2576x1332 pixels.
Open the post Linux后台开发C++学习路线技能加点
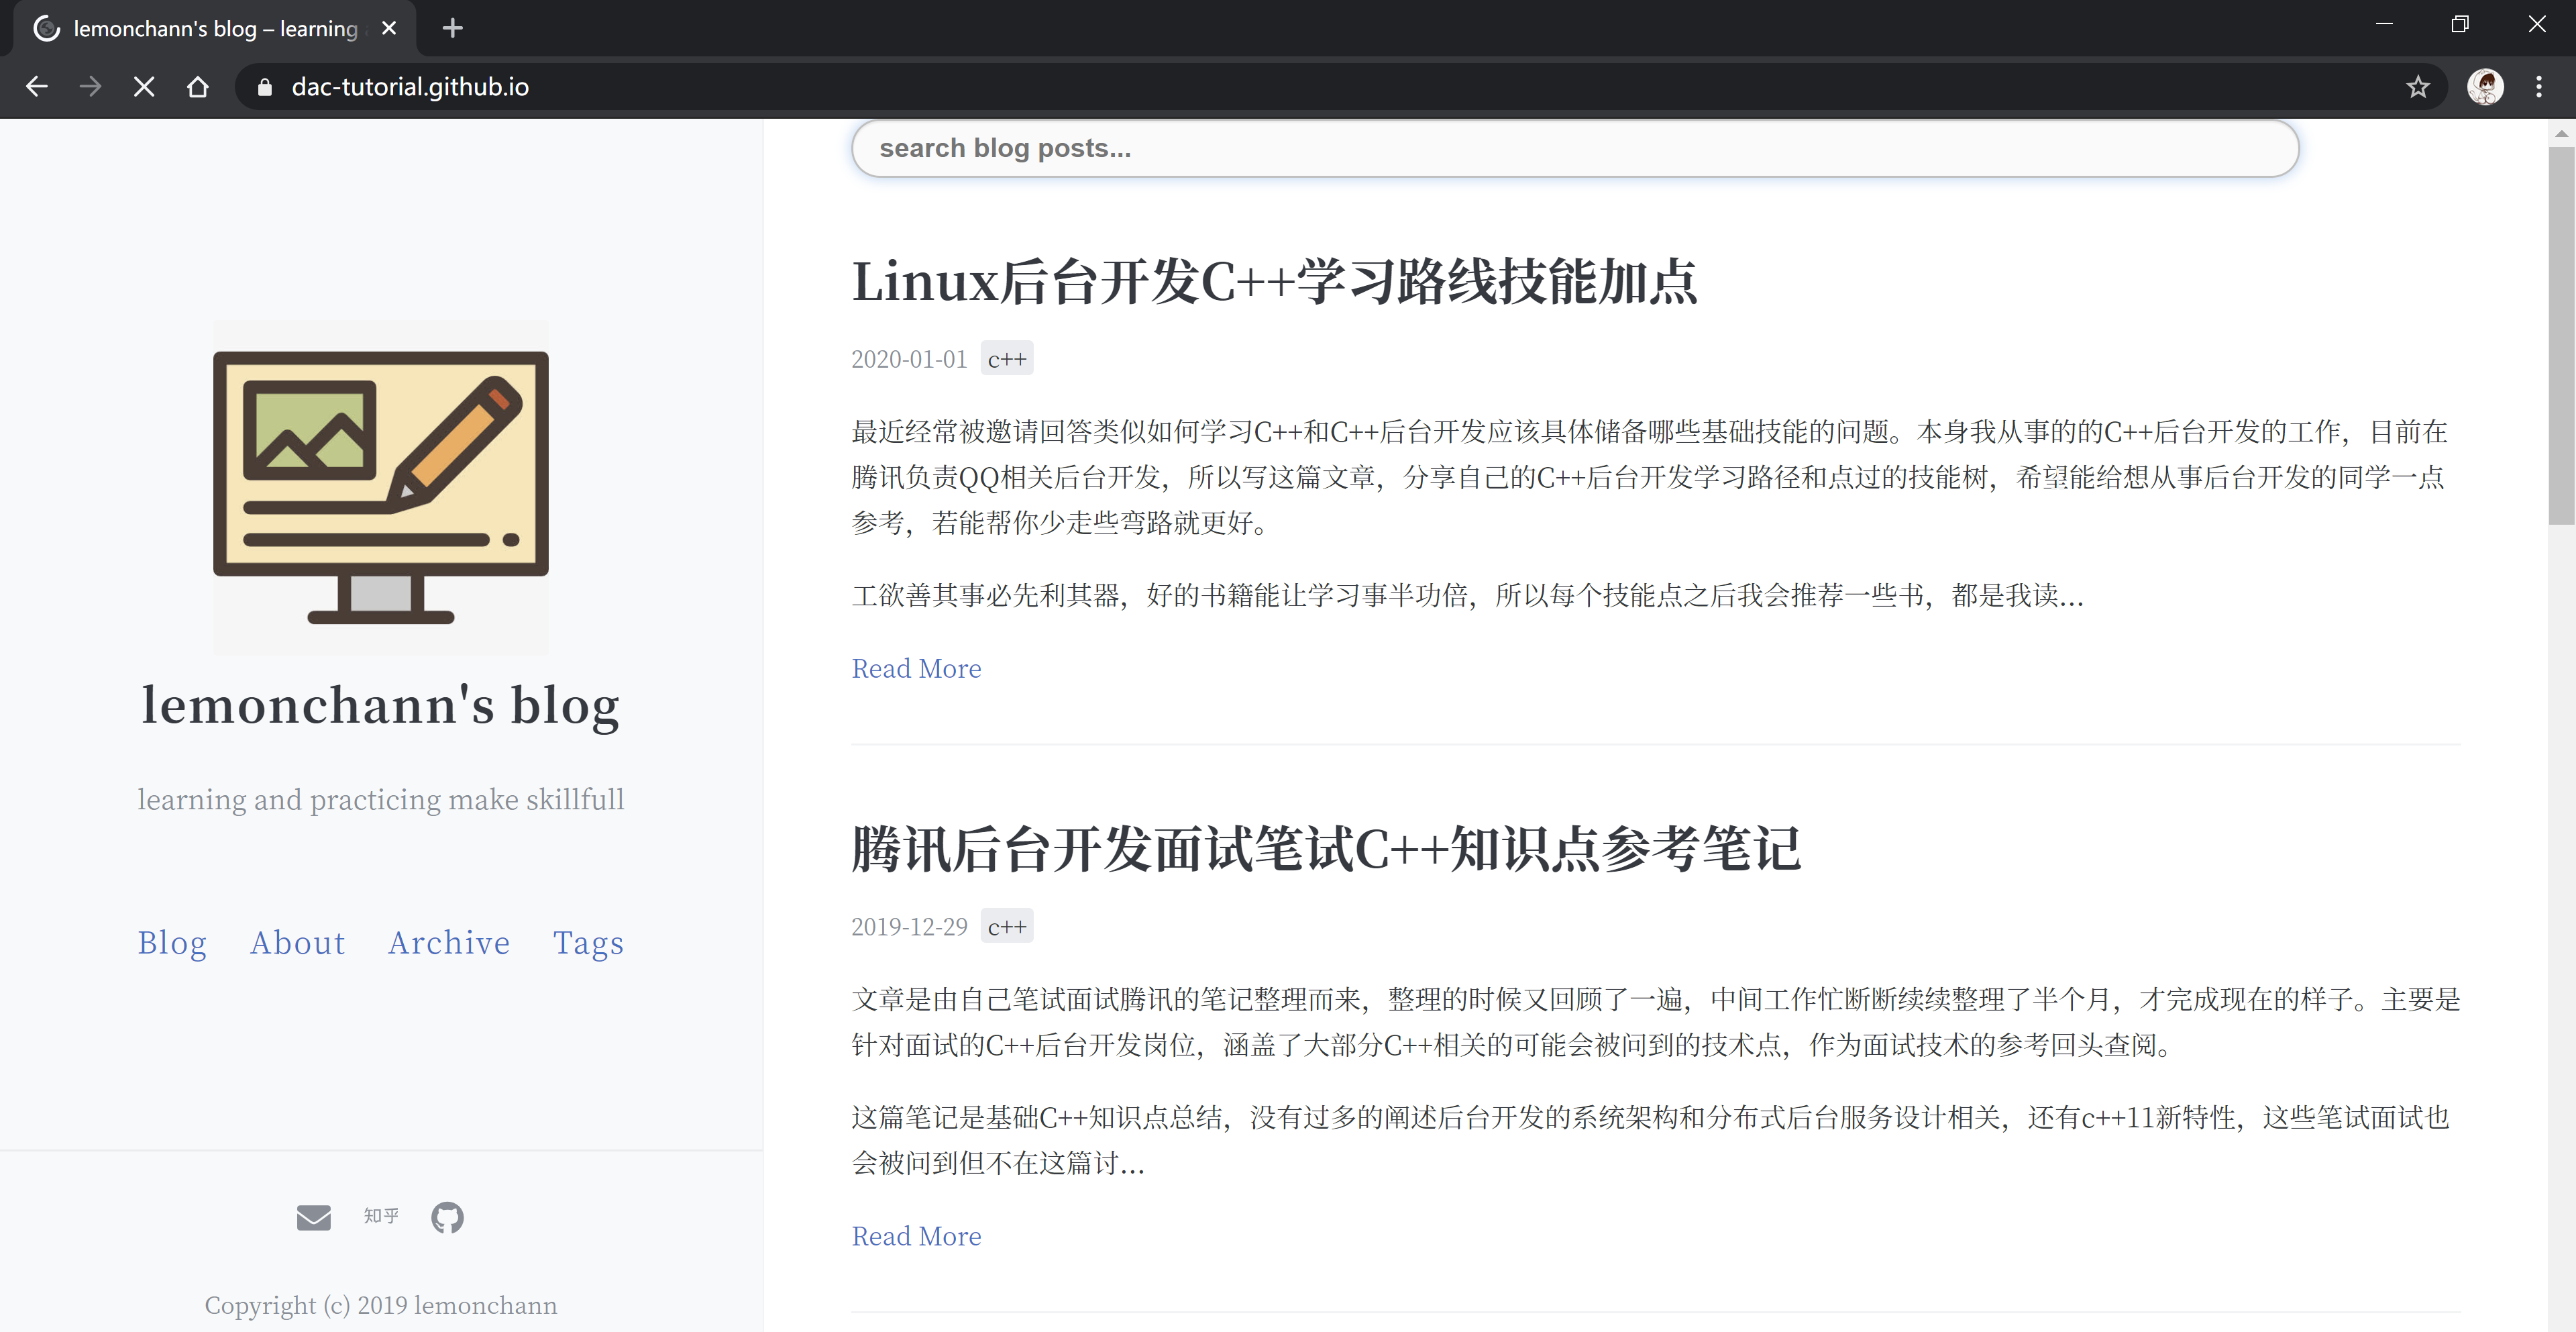click(1274, 281)
